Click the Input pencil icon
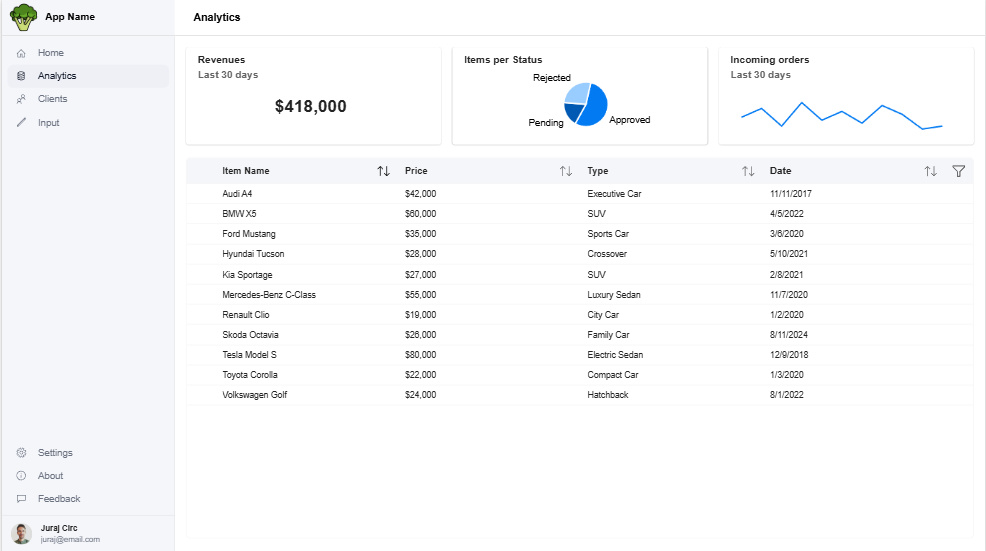This screenshot has width=986, height=551. 21,123
